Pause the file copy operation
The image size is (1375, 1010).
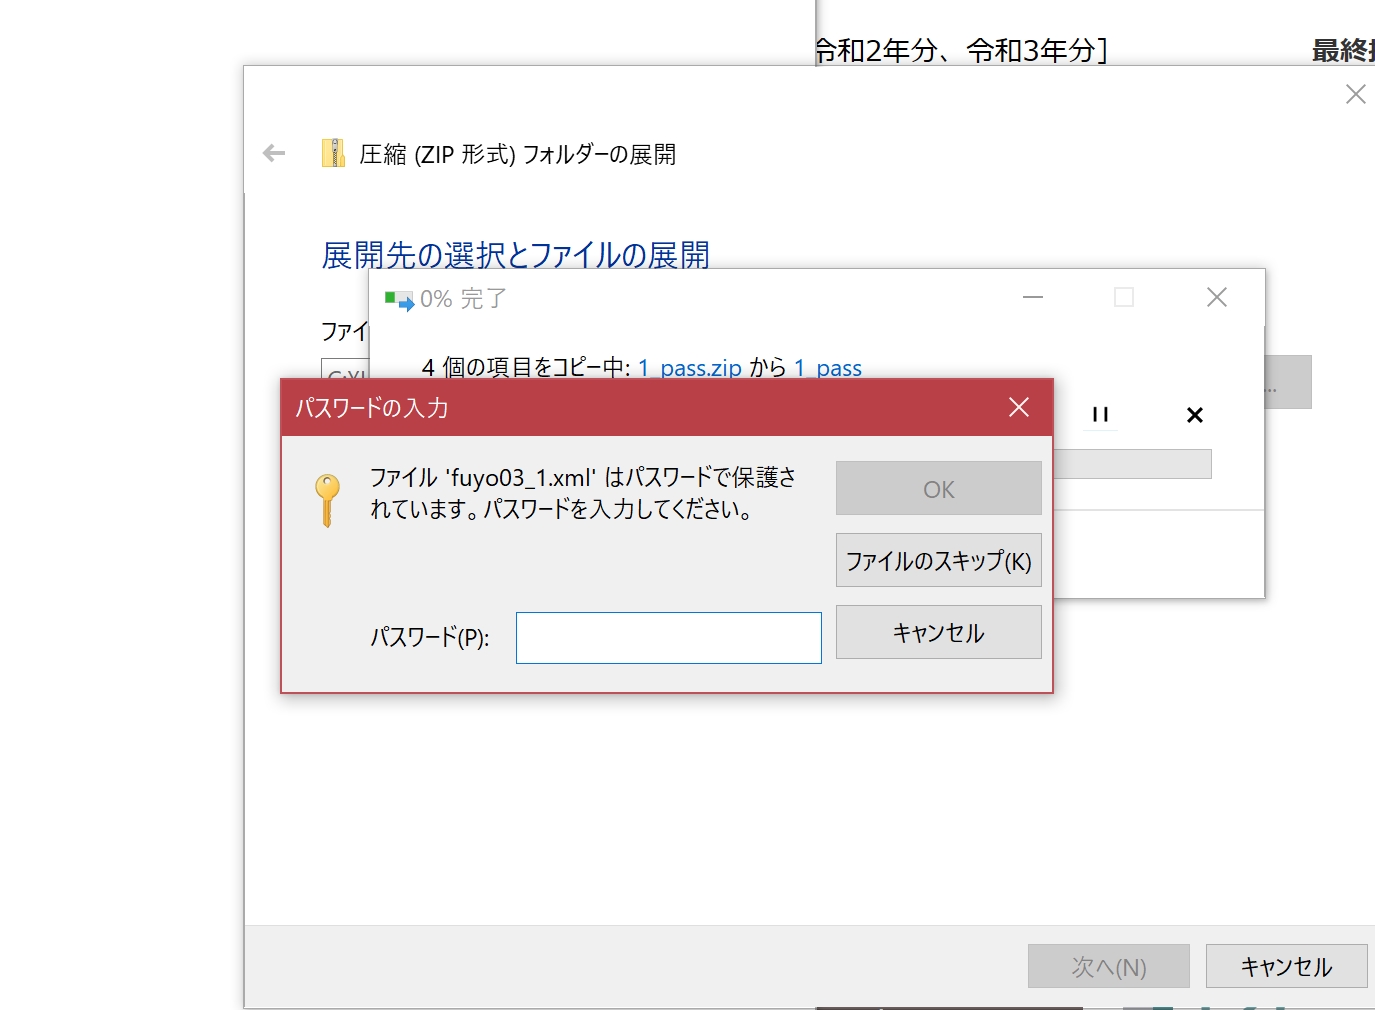1100,415
